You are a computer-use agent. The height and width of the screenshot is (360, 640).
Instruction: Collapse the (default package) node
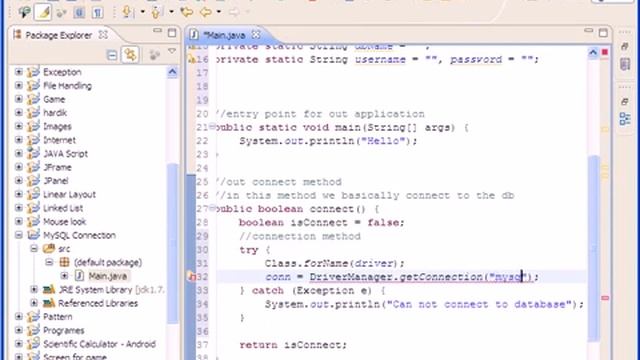(x=49, y=262)
